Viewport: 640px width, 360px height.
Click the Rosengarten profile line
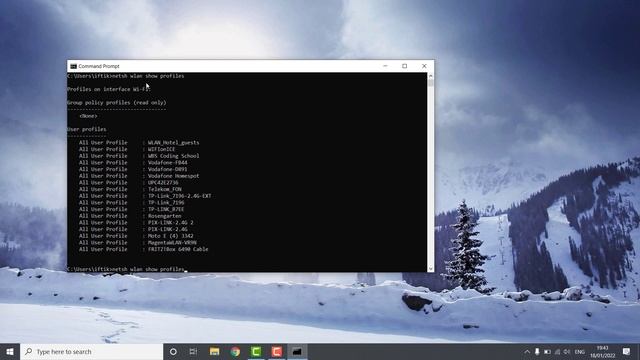130,216
